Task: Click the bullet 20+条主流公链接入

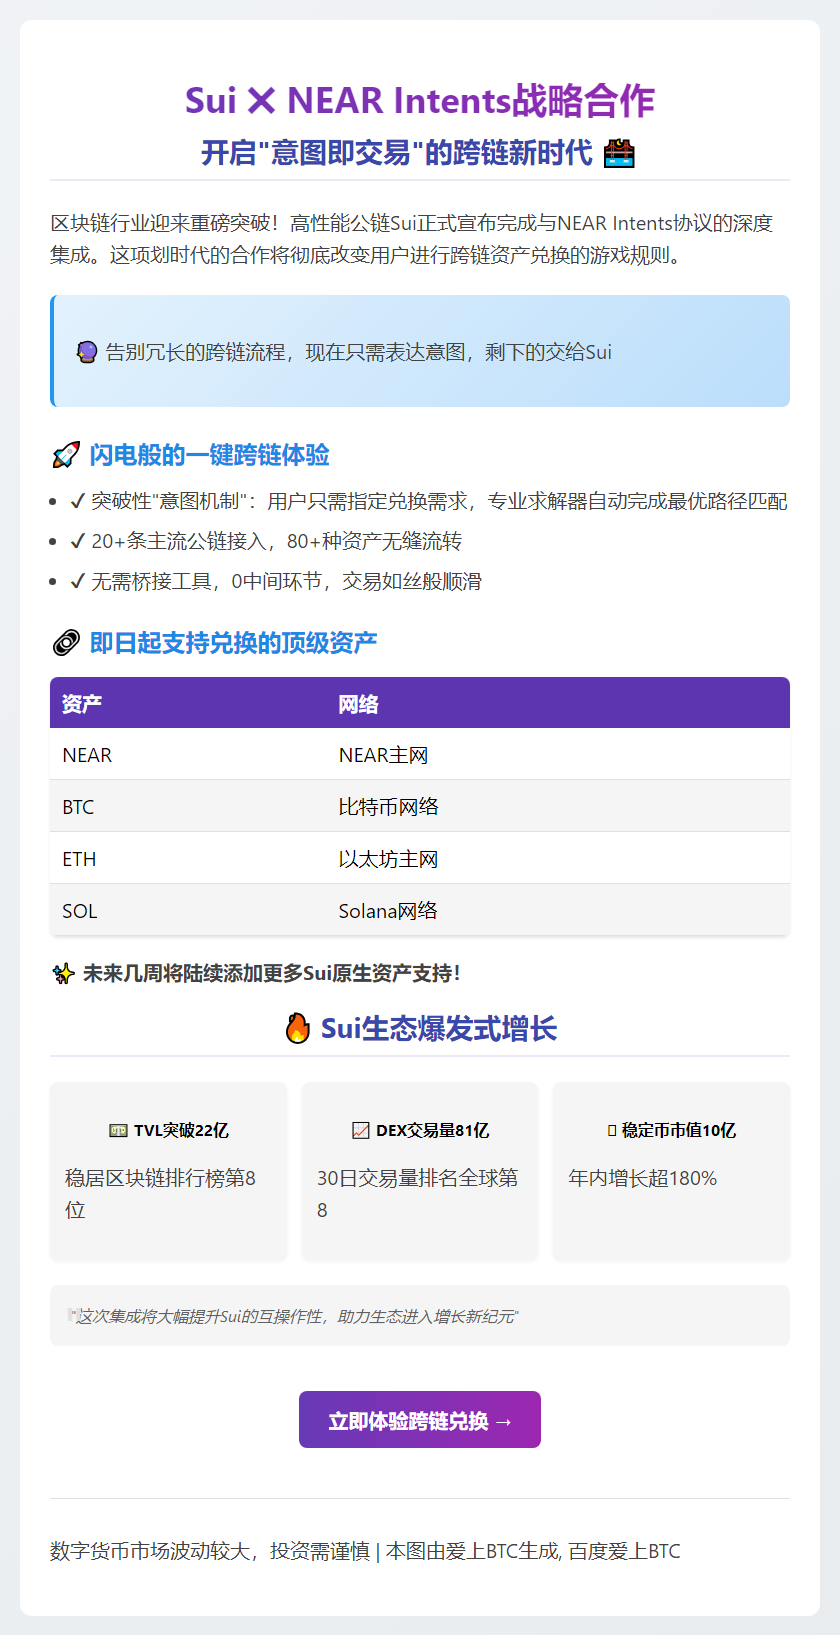Action: (265, 541)
